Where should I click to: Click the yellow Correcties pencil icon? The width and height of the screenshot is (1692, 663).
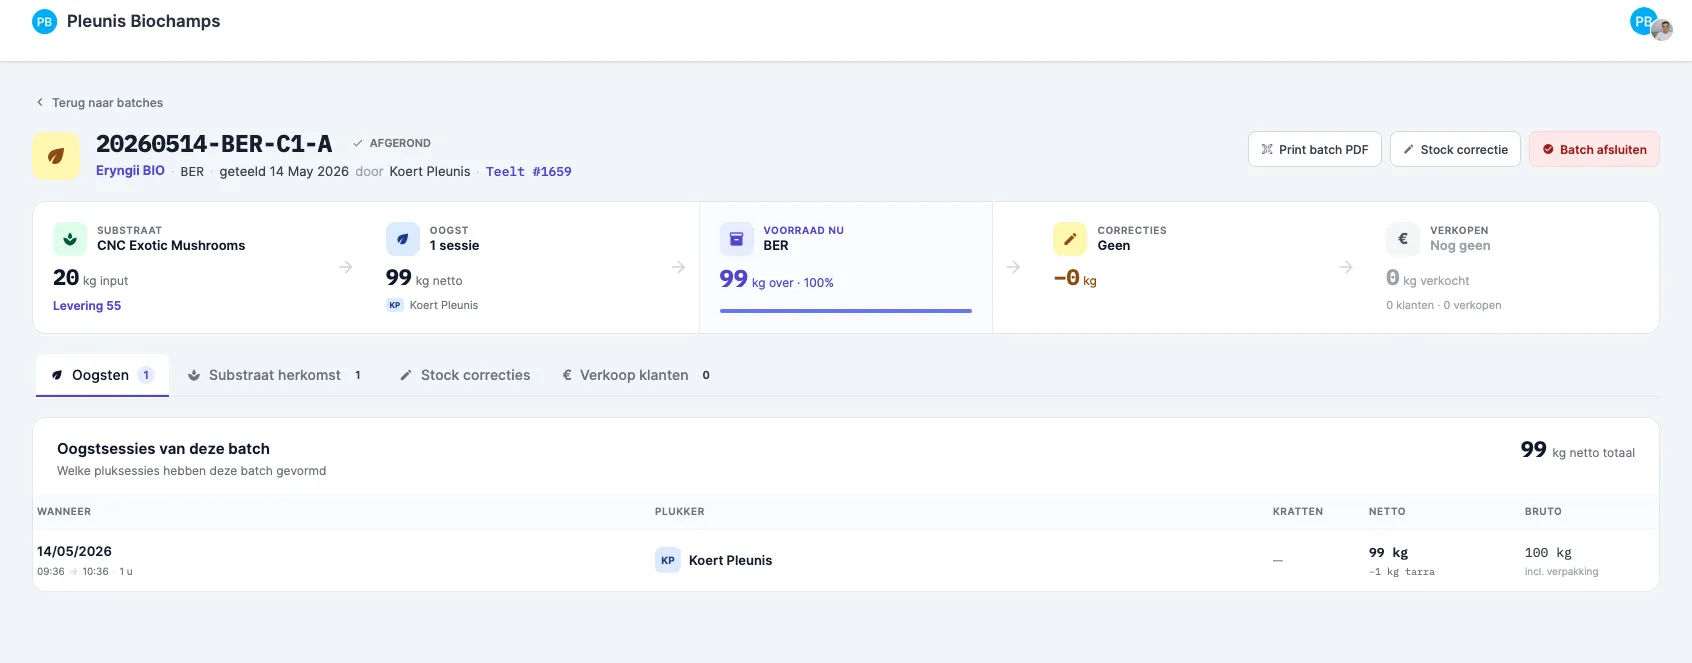[x=1070, y=239]
